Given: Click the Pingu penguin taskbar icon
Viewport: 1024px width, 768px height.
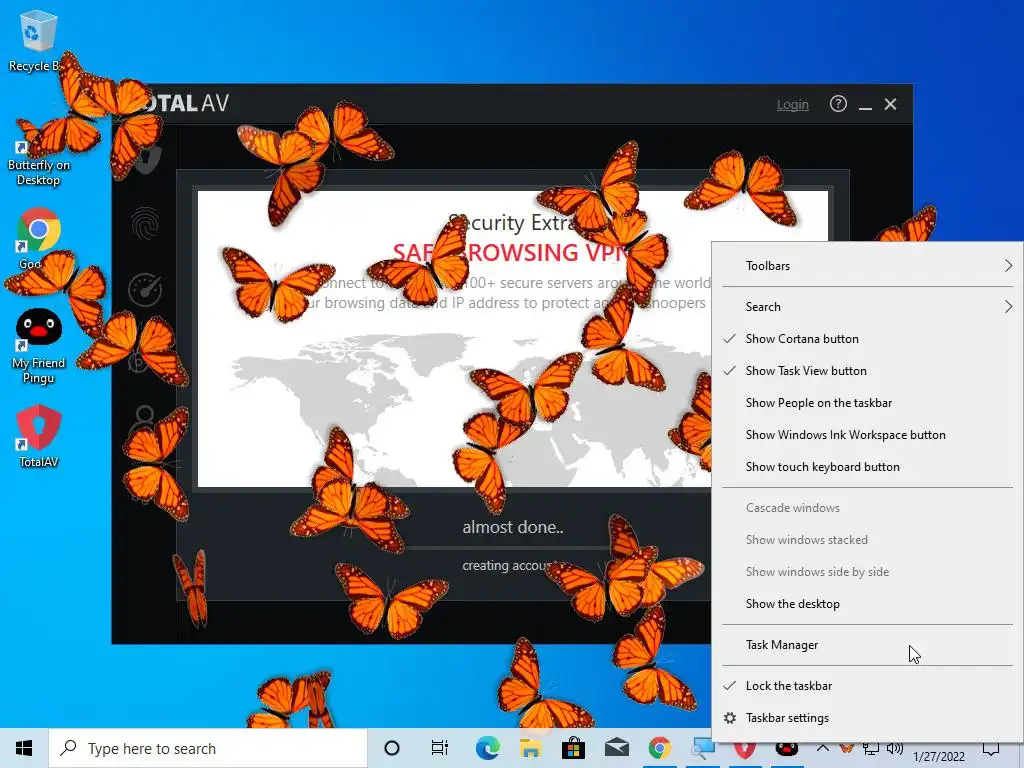Looking at the screenshot, I should pos(786,751).
